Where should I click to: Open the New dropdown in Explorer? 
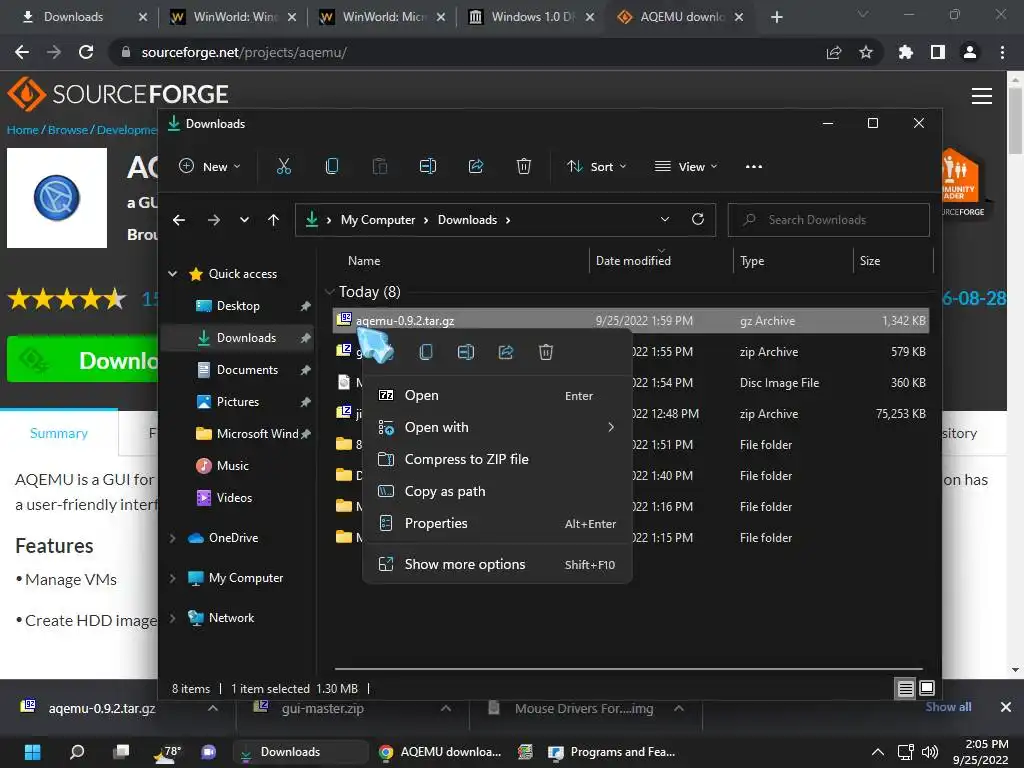coord(210,167)
